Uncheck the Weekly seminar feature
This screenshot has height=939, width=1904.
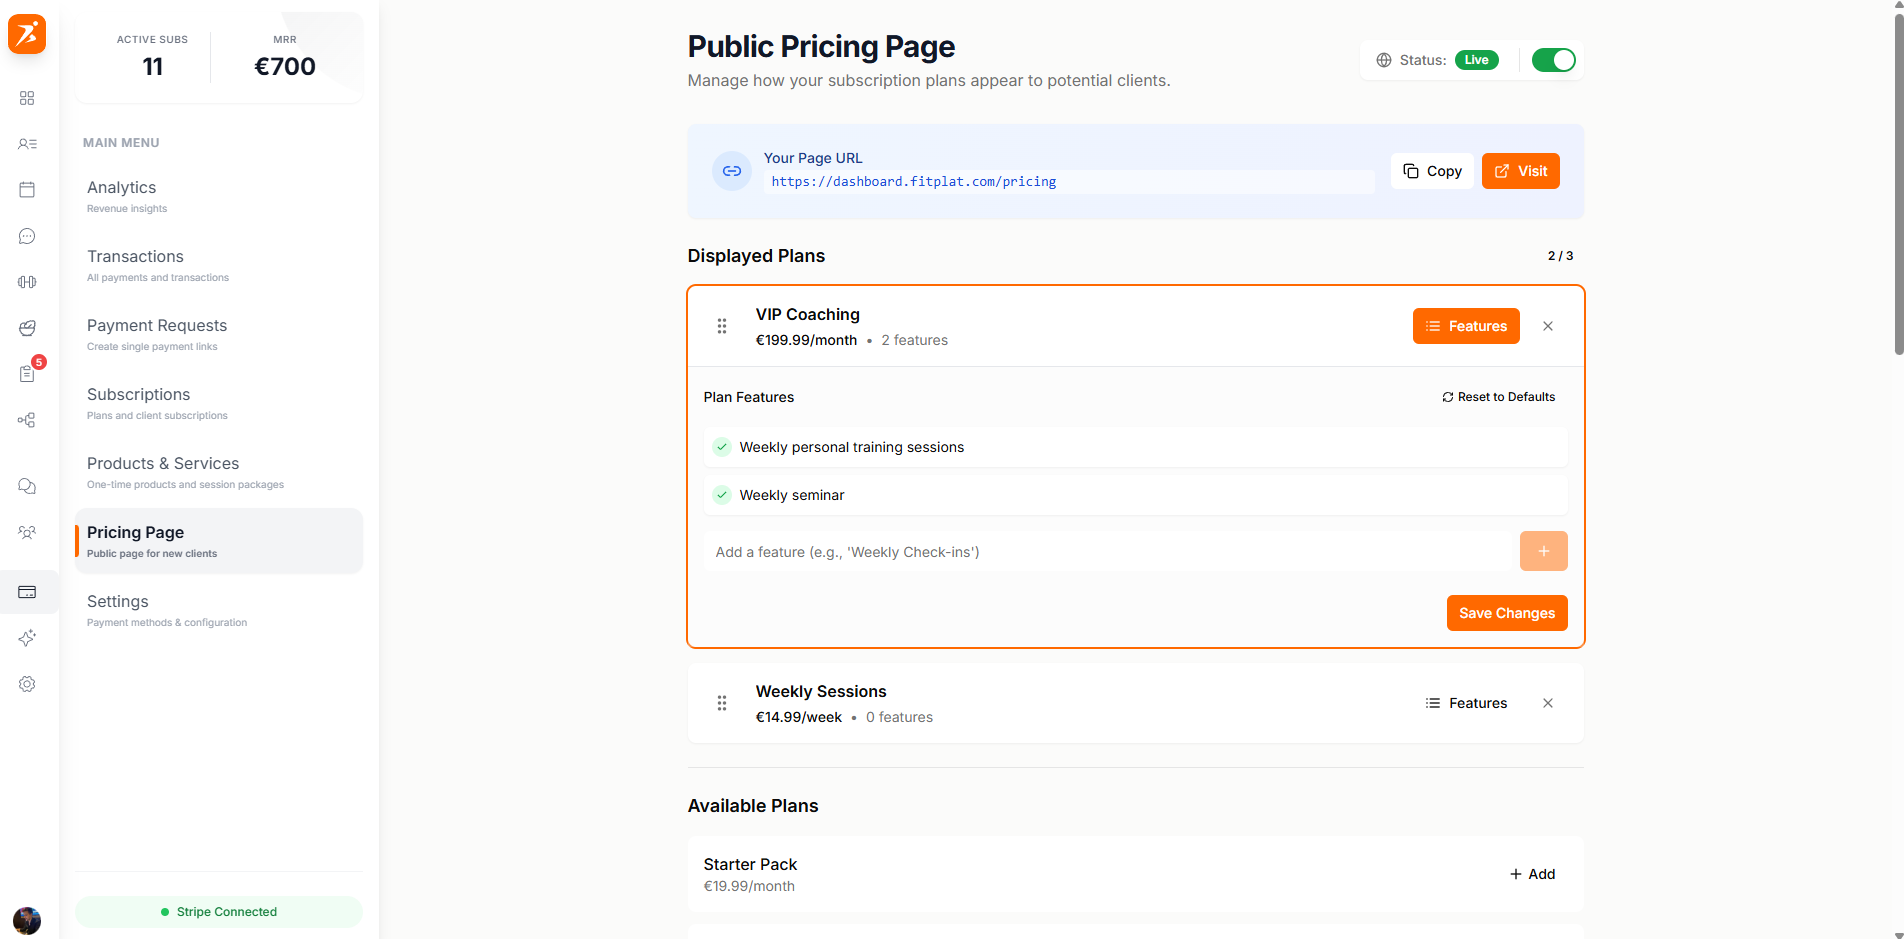point(721,494)
